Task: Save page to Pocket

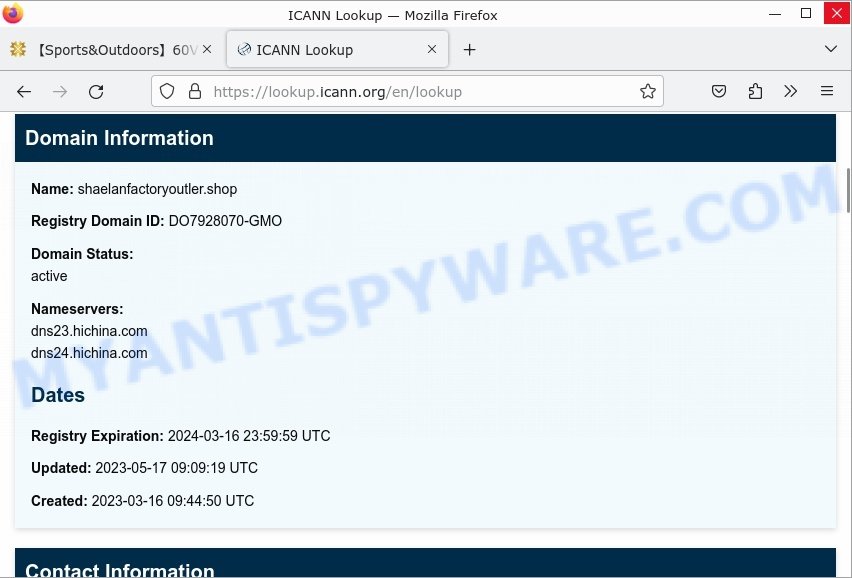Action: pyautogui.click(x=719, y=91)
